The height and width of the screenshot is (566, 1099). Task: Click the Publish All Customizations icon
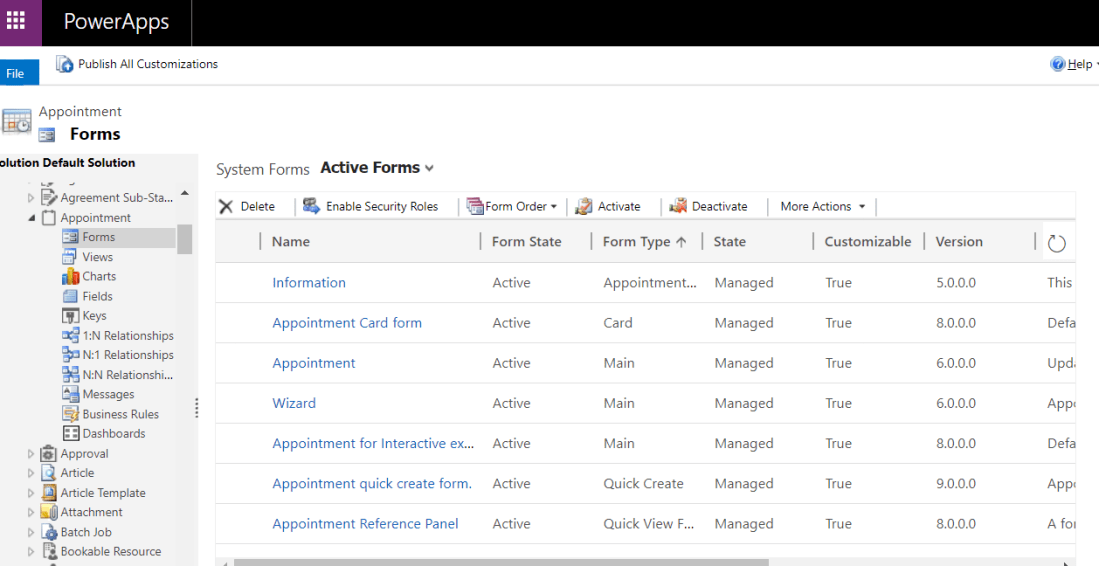65,64
